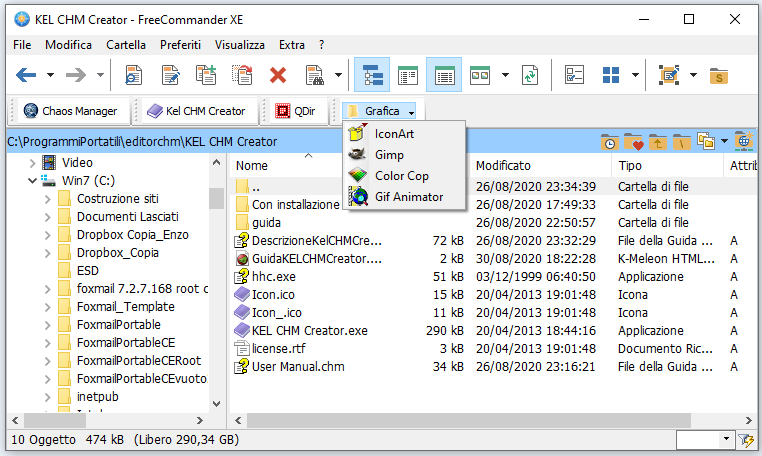Click the file list horizontal scrollbar
The image size is (762, 456).
coord(469,421)
